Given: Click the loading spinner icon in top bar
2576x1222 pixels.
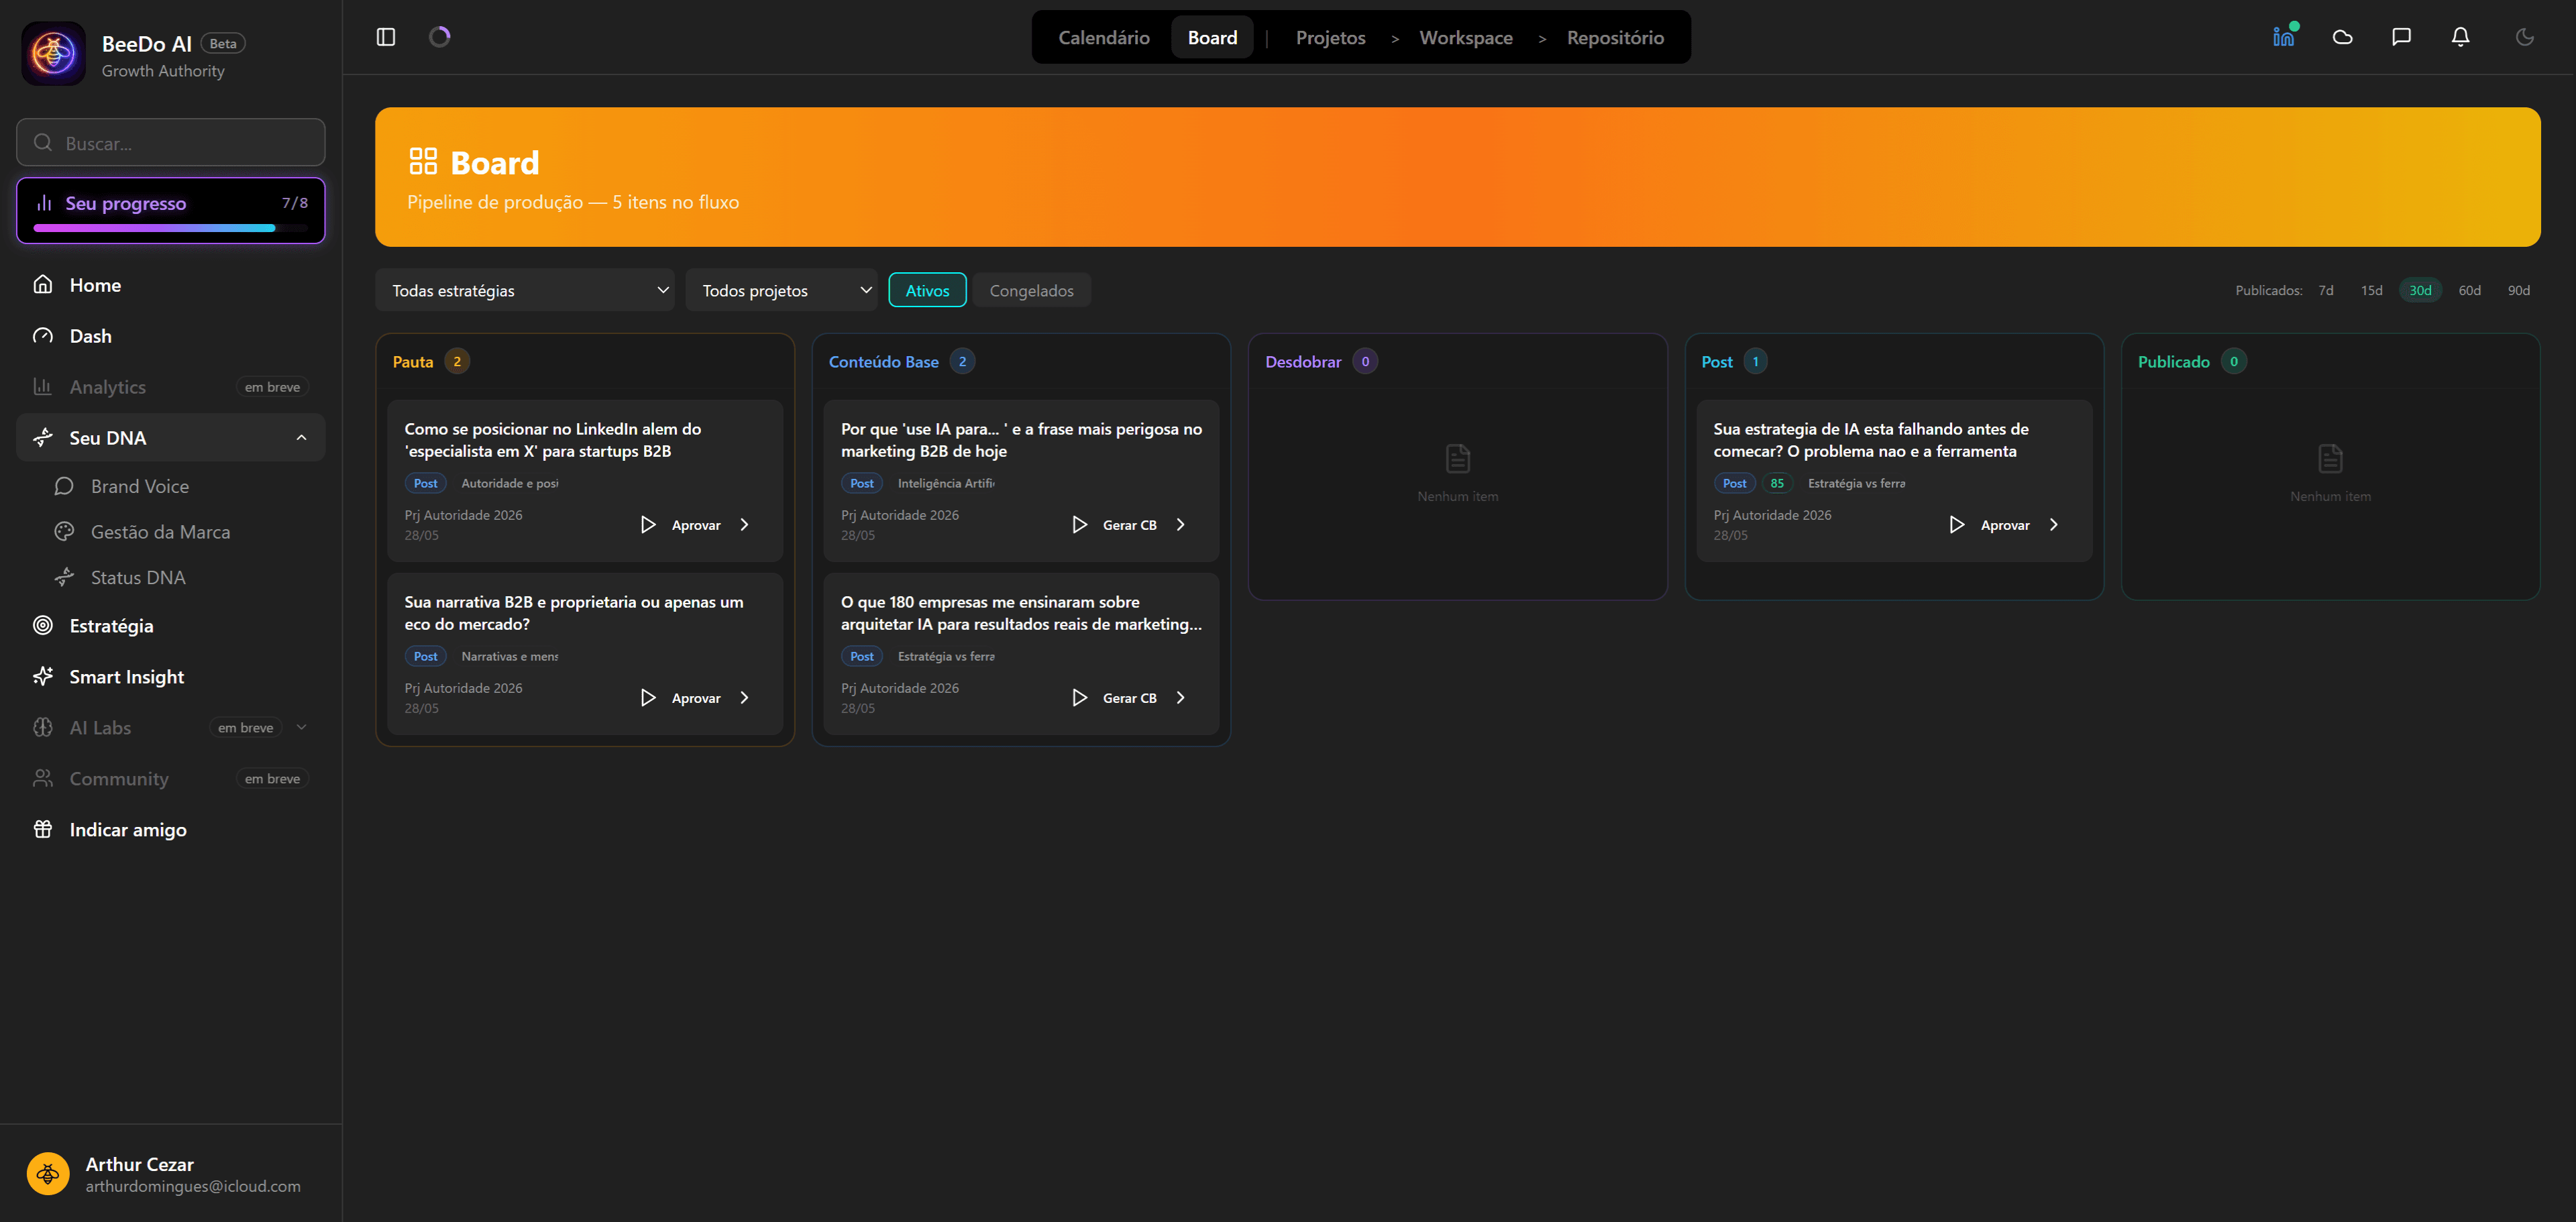Looking at the screenshot, I should tap(440, 37).
